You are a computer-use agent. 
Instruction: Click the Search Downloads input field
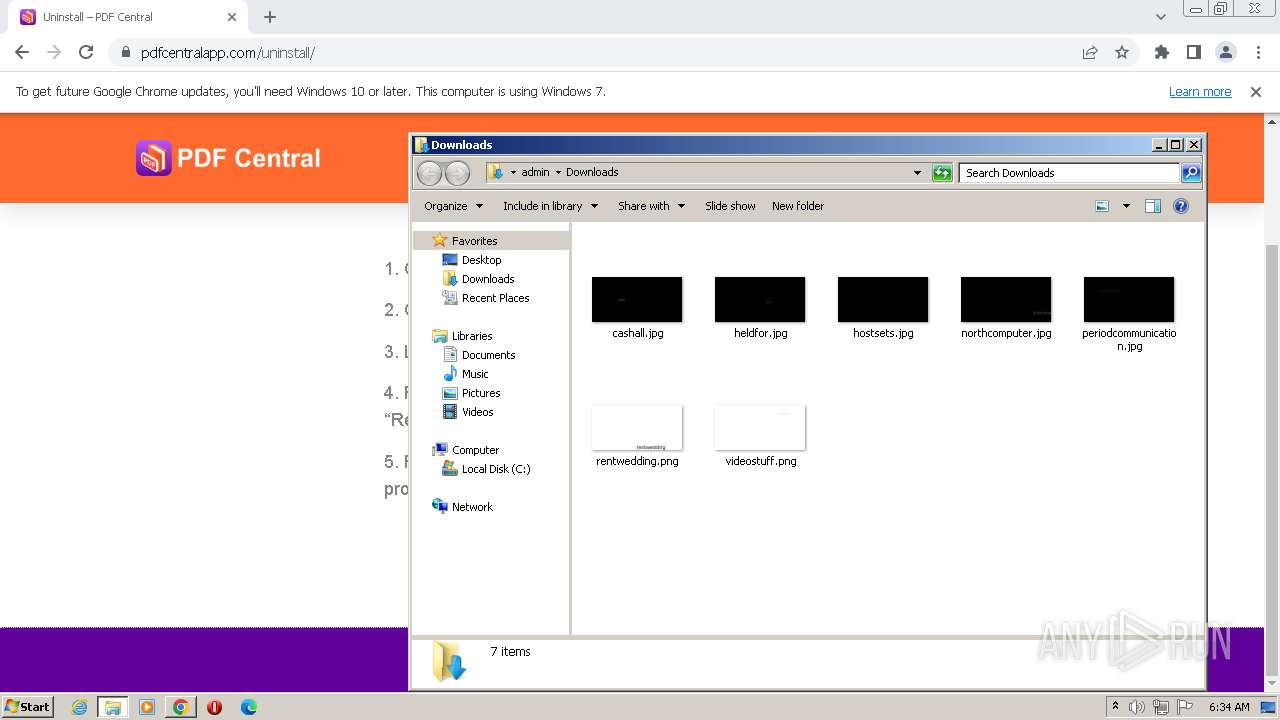pyautogui.click(x=1068, y=173)
